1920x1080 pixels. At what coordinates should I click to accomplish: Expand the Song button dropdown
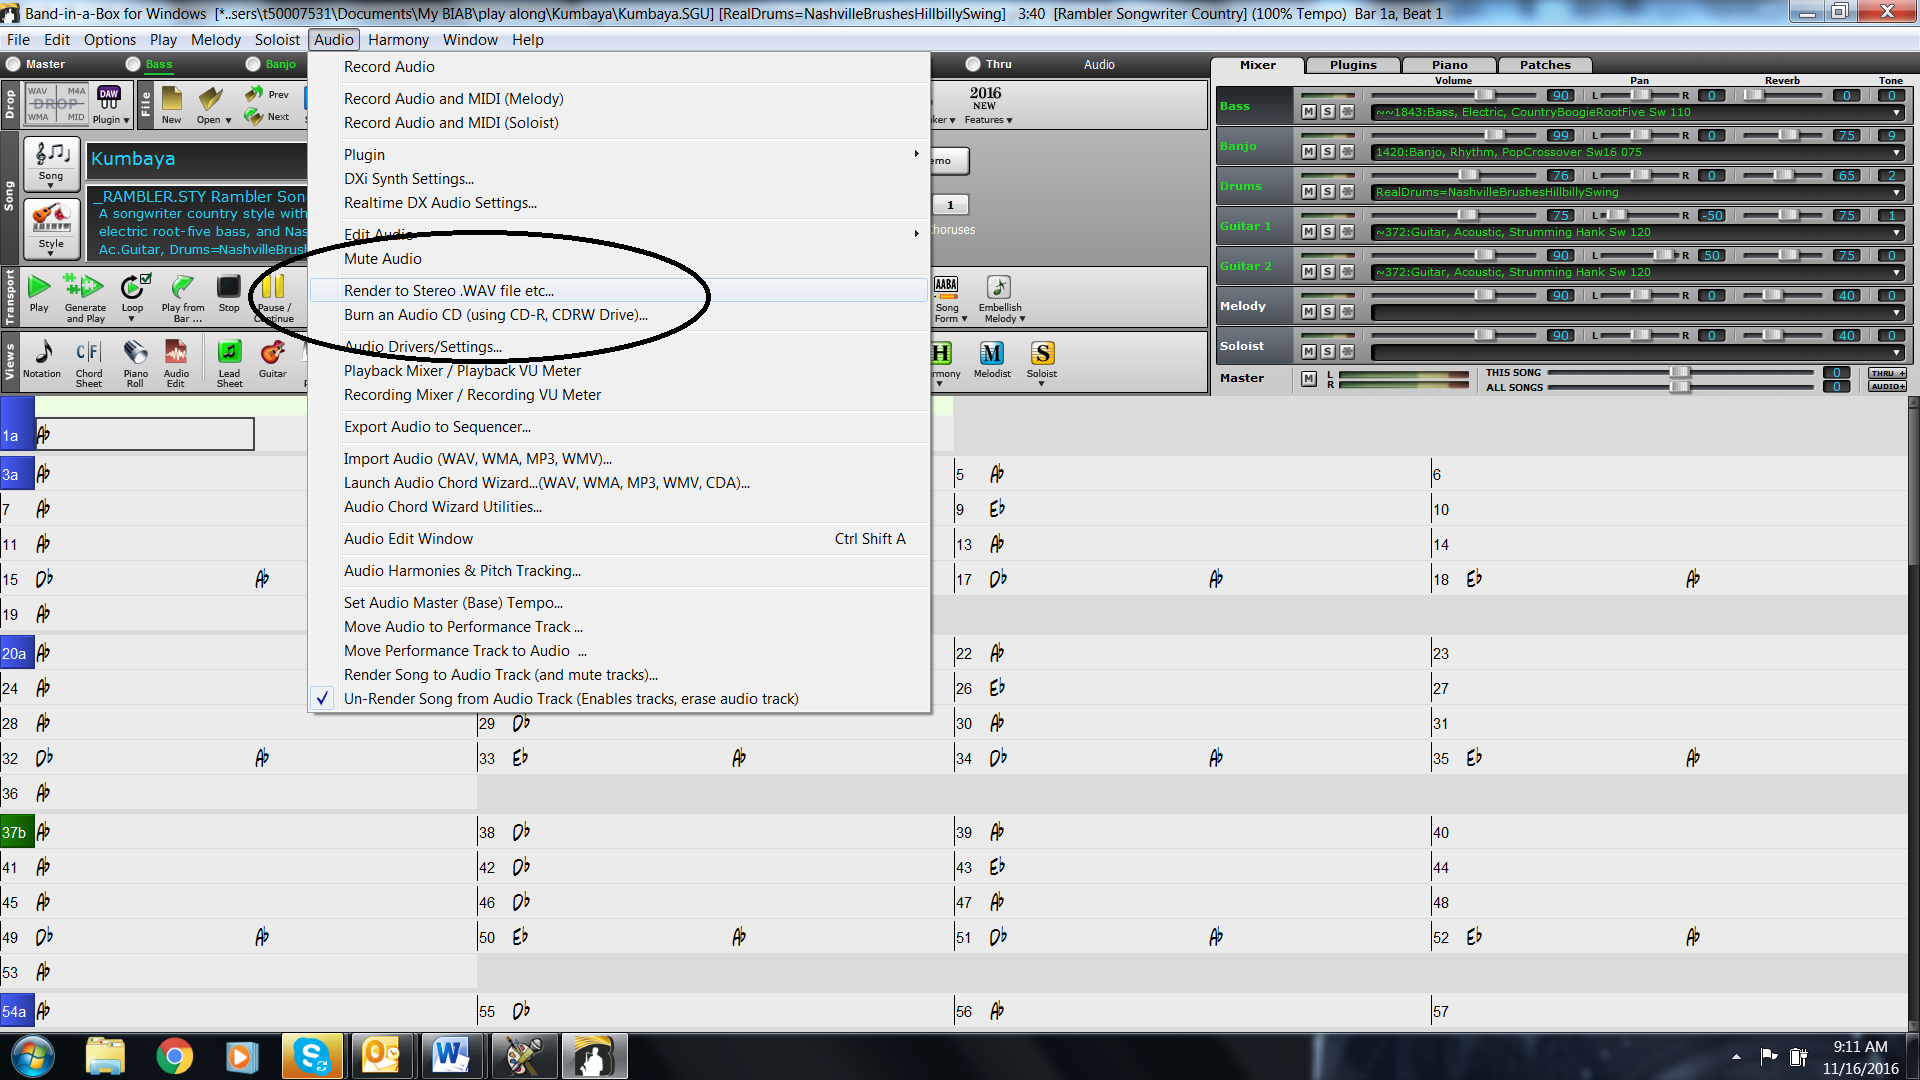tap(50, 186)
